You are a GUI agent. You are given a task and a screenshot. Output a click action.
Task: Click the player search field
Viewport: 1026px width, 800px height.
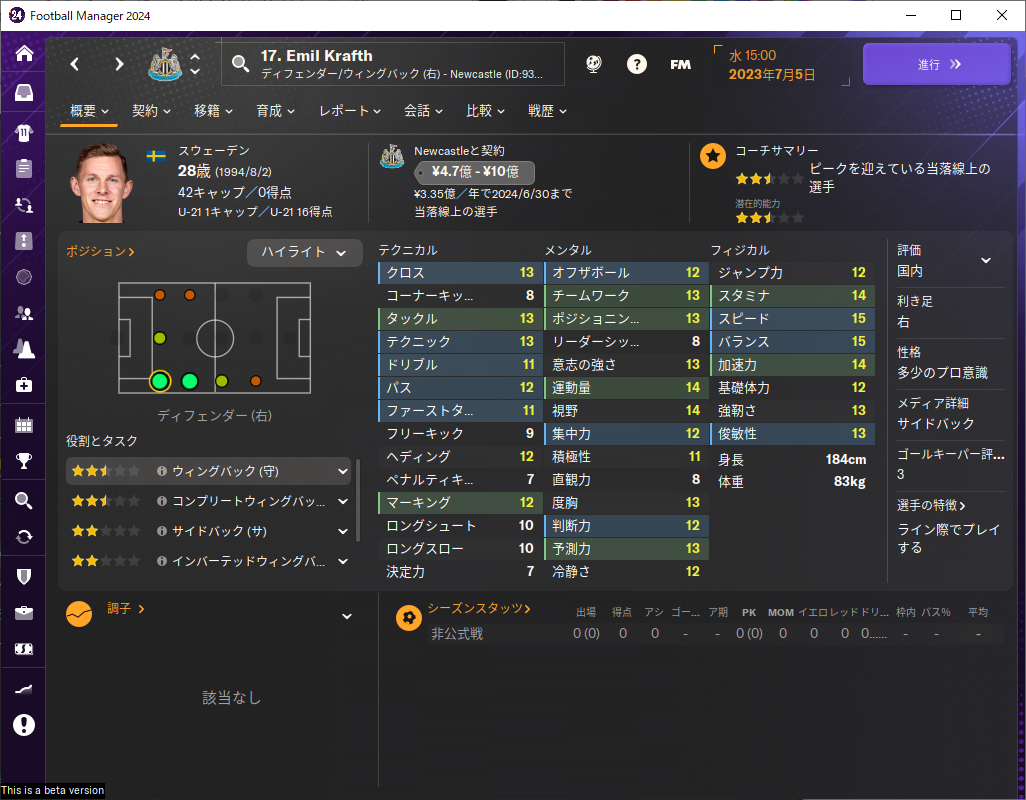click(x=393, y=64)
